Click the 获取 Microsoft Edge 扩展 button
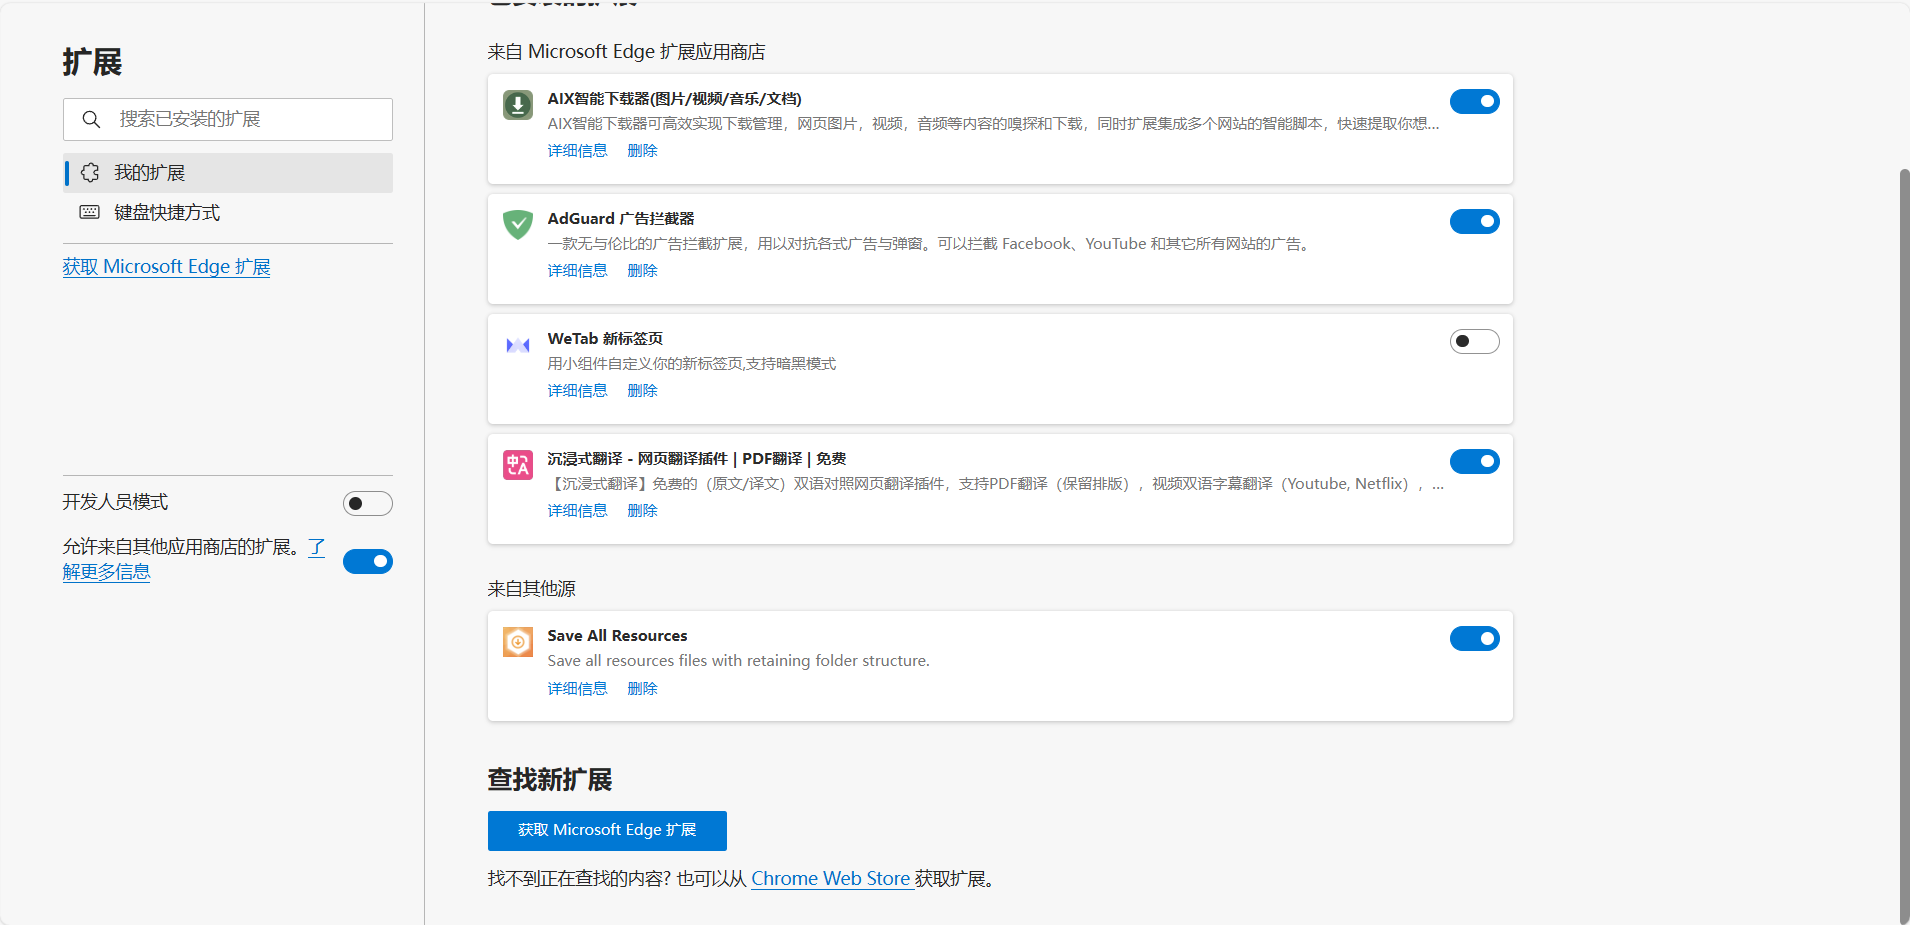Image resolution: width=1910 pixels, height=925 pixels. click(606, 830)
